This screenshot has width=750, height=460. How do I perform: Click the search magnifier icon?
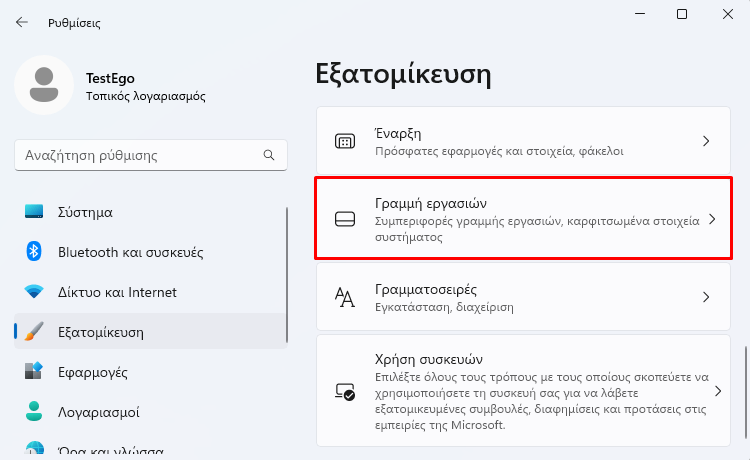(x=269, y=156)
